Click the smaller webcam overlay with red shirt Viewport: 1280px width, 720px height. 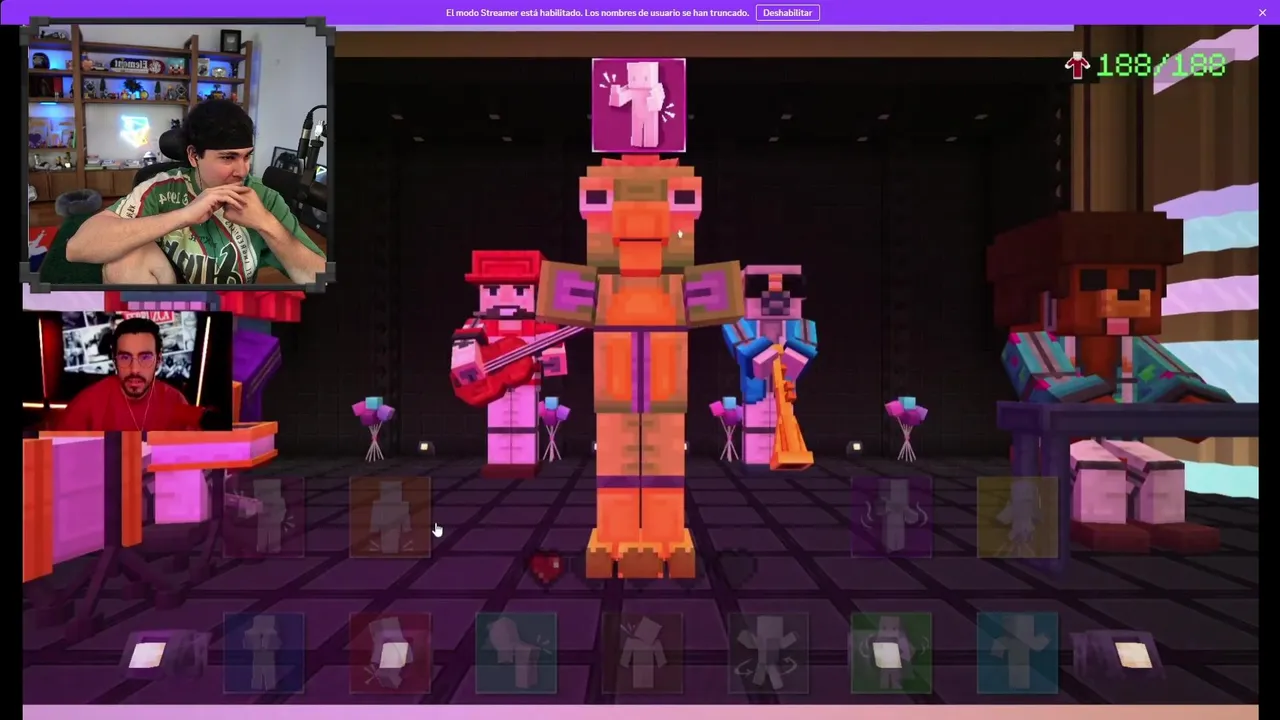tap(127, 371)
